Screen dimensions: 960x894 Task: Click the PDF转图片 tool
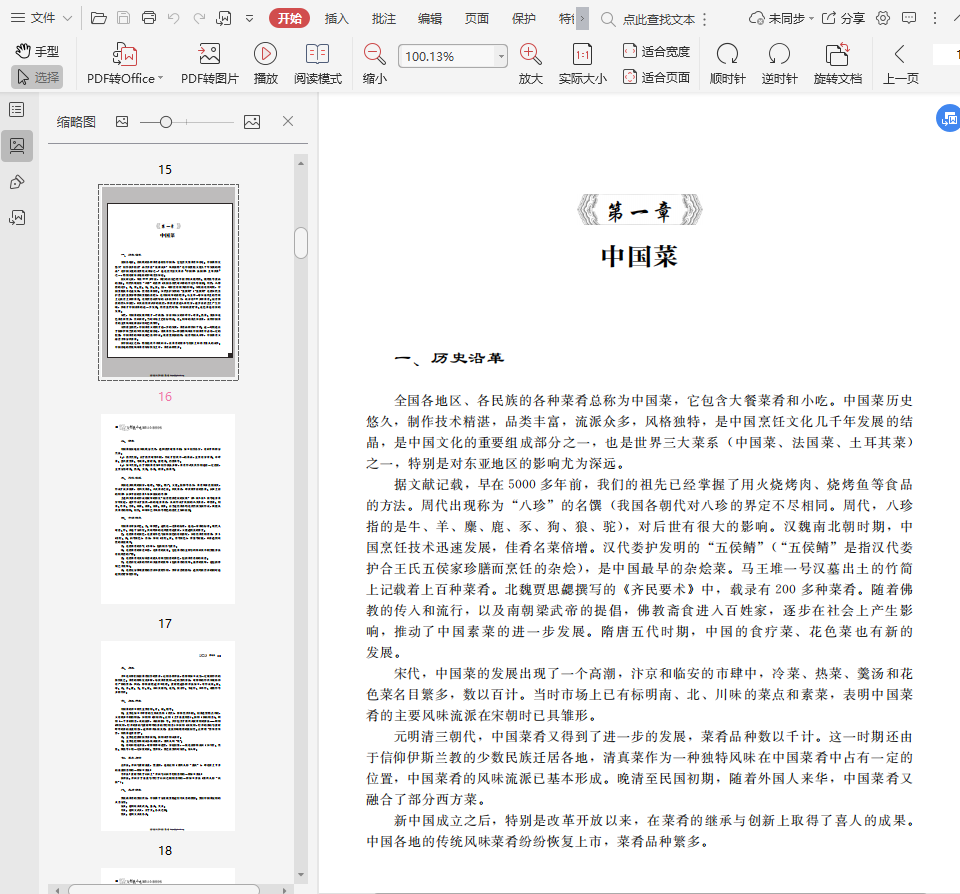pyautogui.click(x=209, y=63)
